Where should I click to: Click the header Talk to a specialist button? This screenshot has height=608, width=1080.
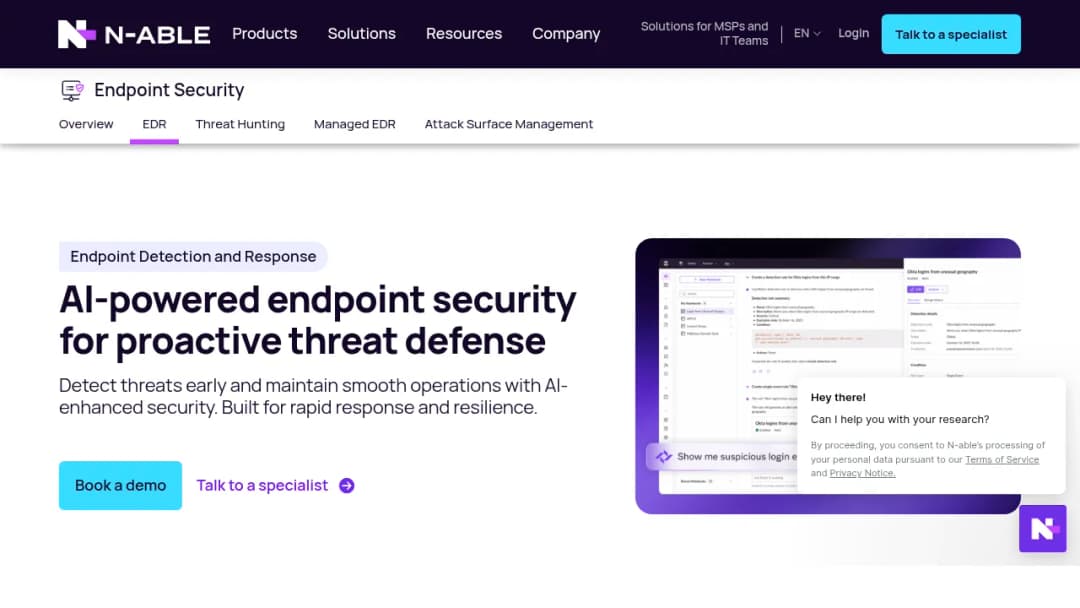click(x=951, y=34)
